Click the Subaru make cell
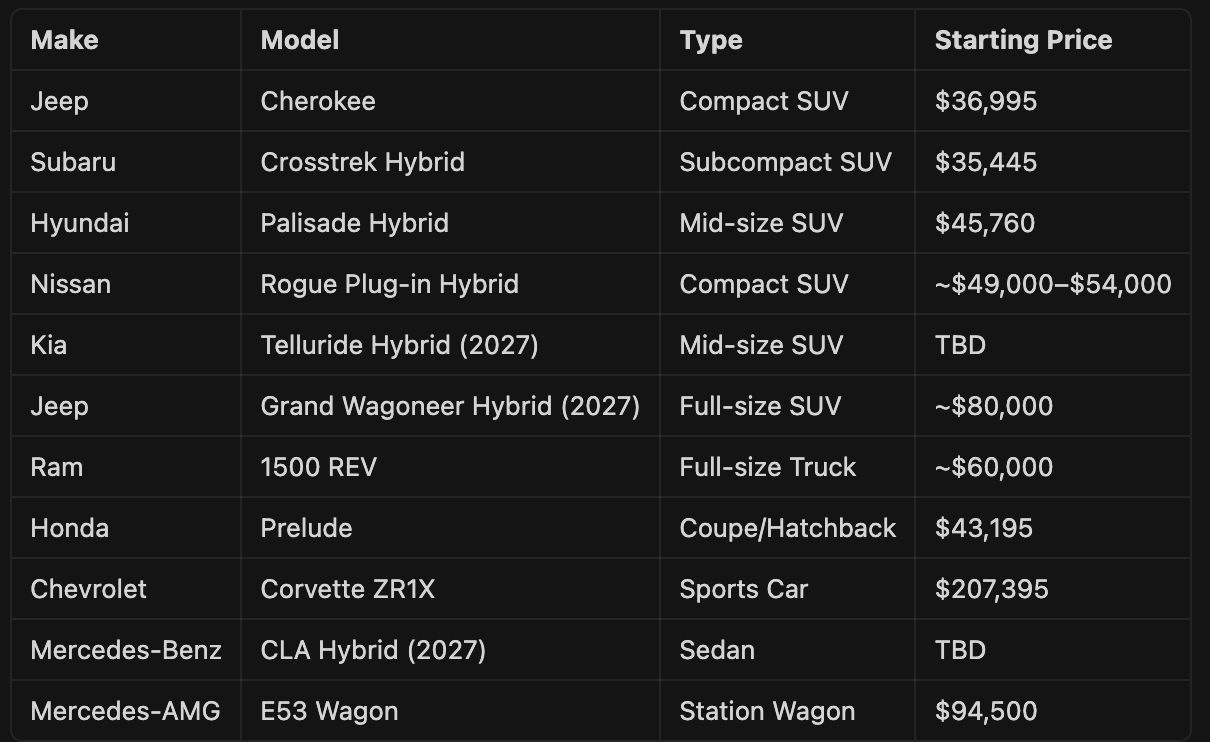This screenshot has width=1210, height=742. pyautogui.click(x=73, y=162)
